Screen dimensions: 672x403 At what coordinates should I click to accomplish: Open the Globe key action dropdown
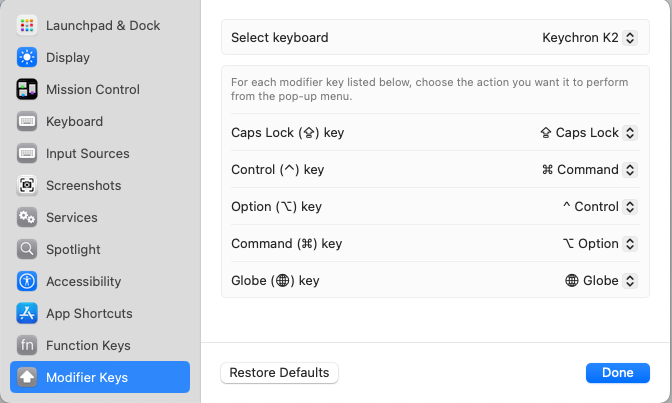[x=601, y=281]
